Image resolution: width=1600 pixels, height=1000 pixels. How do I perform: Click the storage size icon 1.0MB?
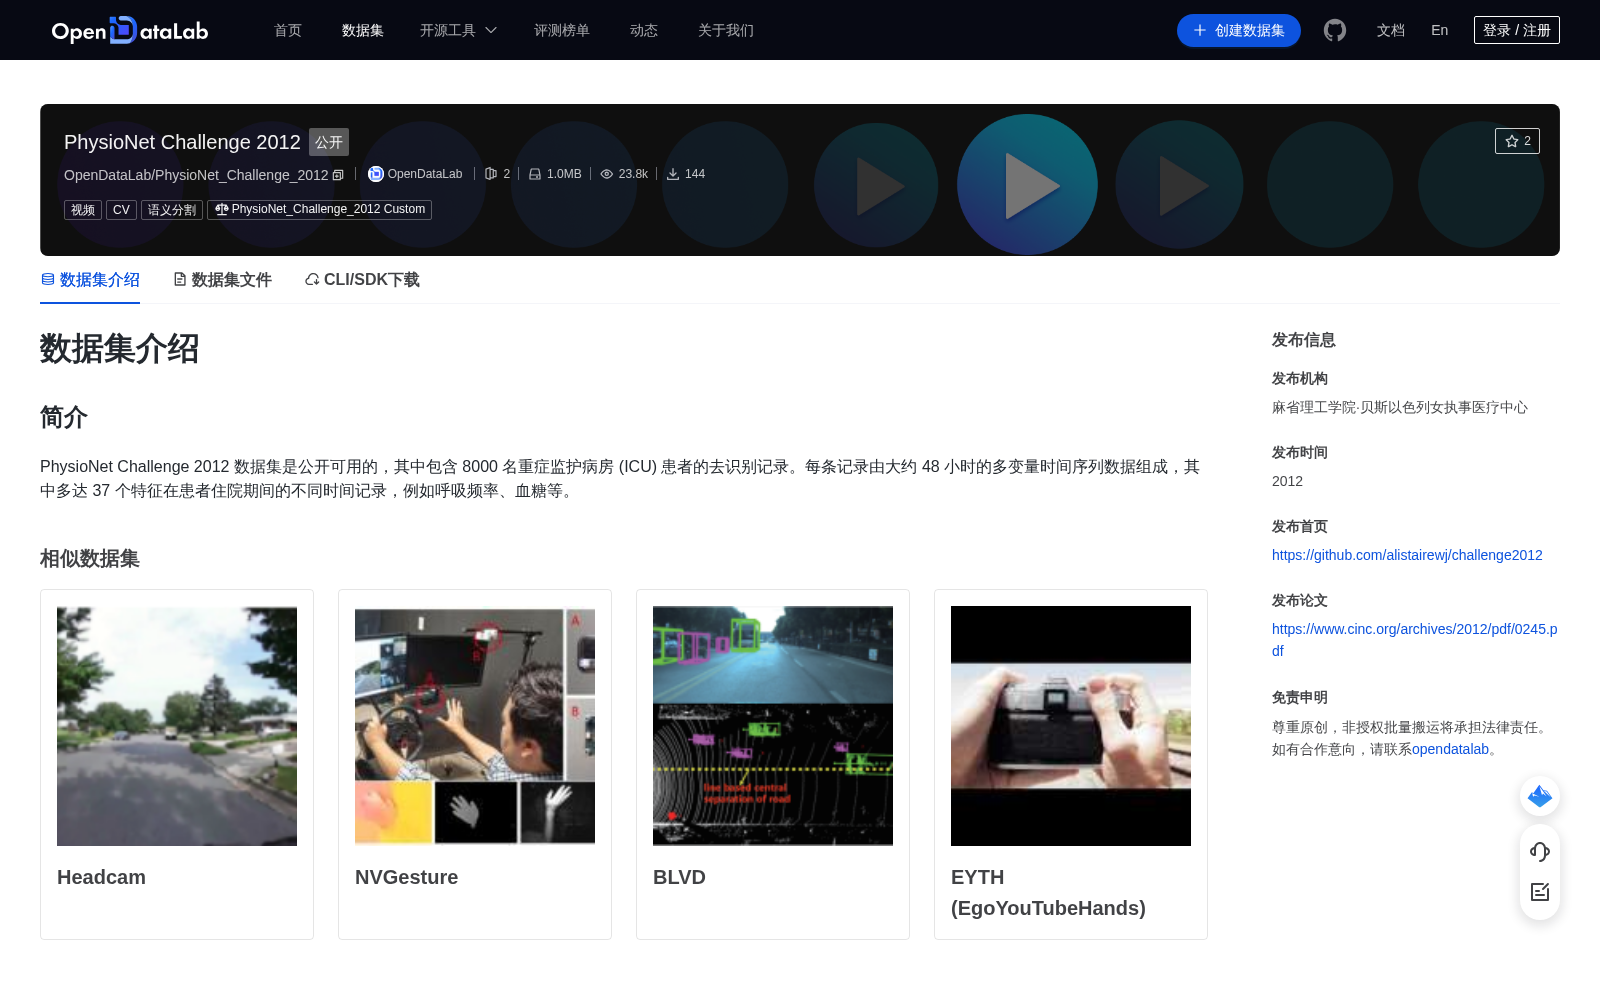[x=535, y=174]
